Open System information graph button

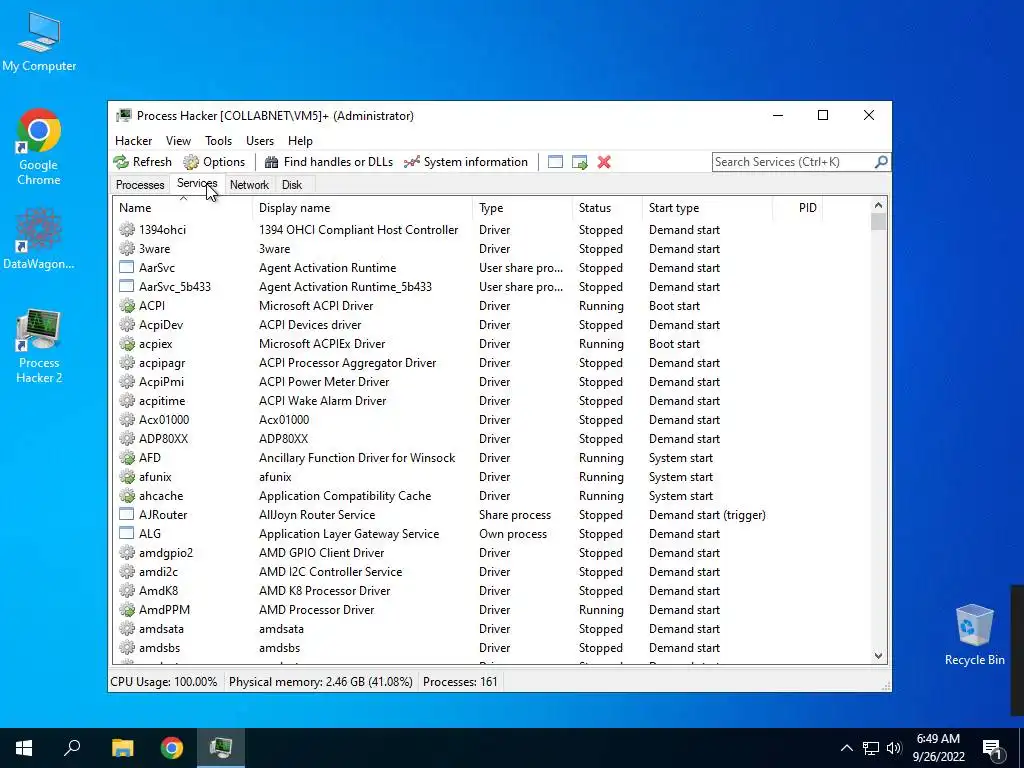click(465, 162)
